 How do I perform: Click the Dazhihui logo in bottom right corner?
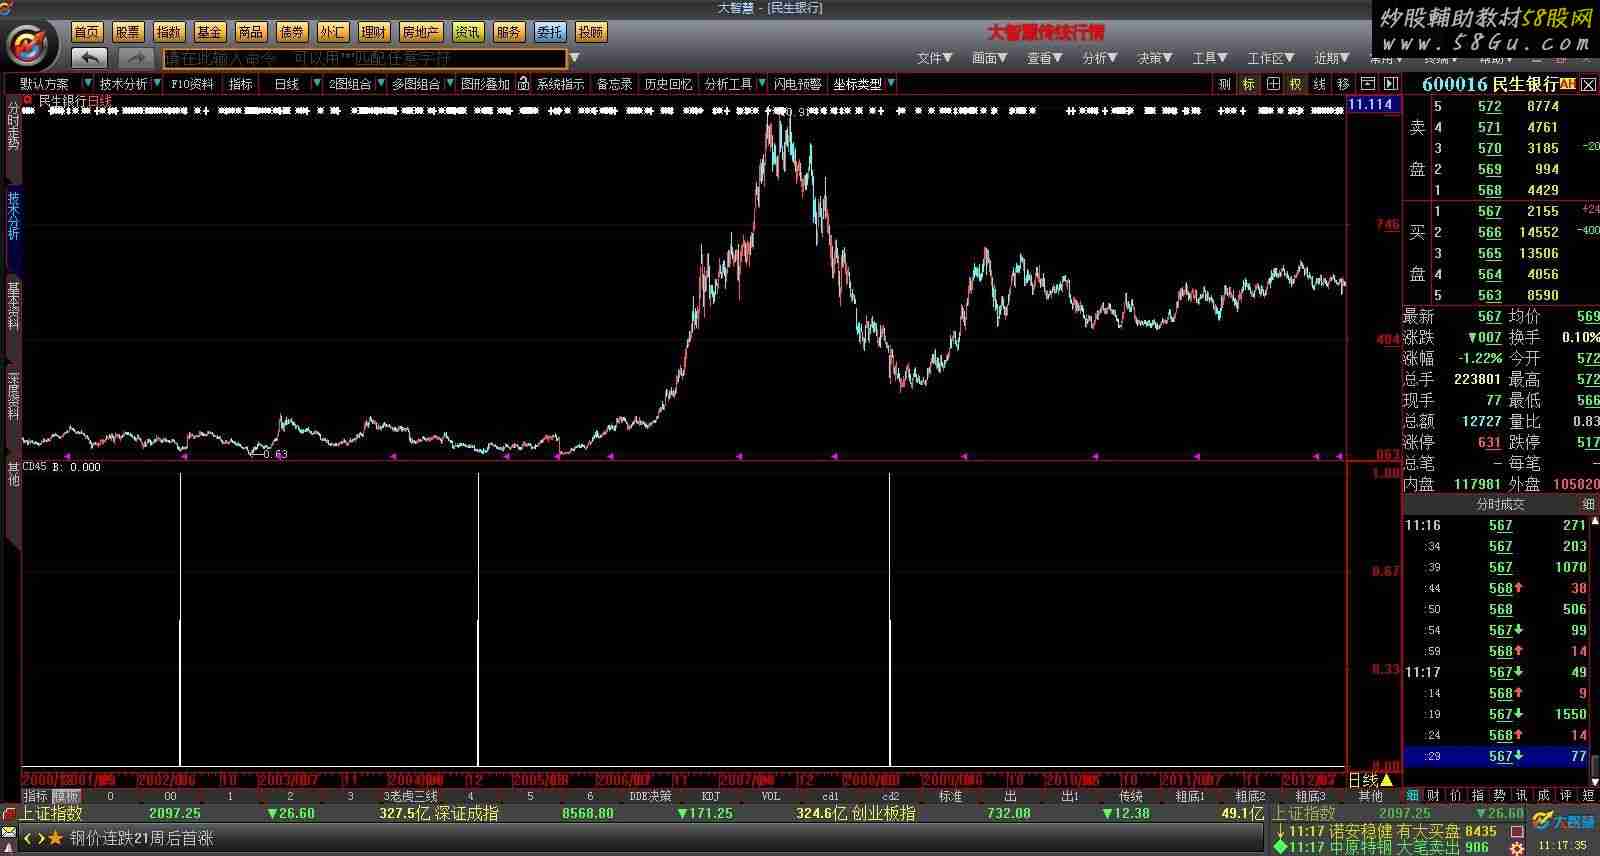[x=1565, y=821]
